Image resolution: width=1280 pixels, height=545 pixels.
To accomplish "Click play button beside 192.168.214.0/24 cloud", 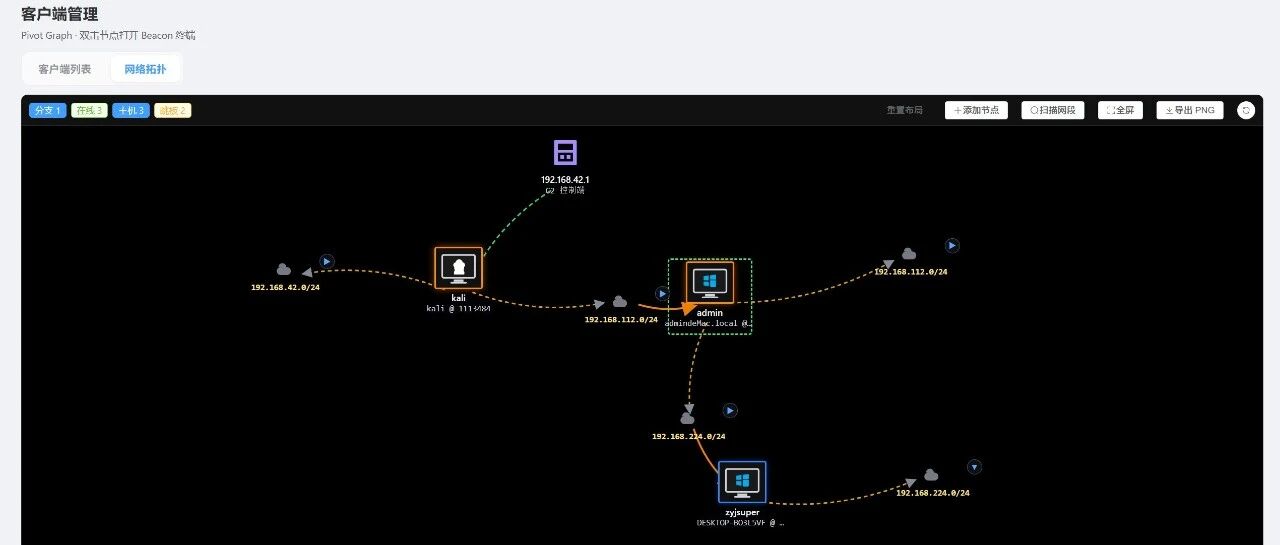I will 730,410.
